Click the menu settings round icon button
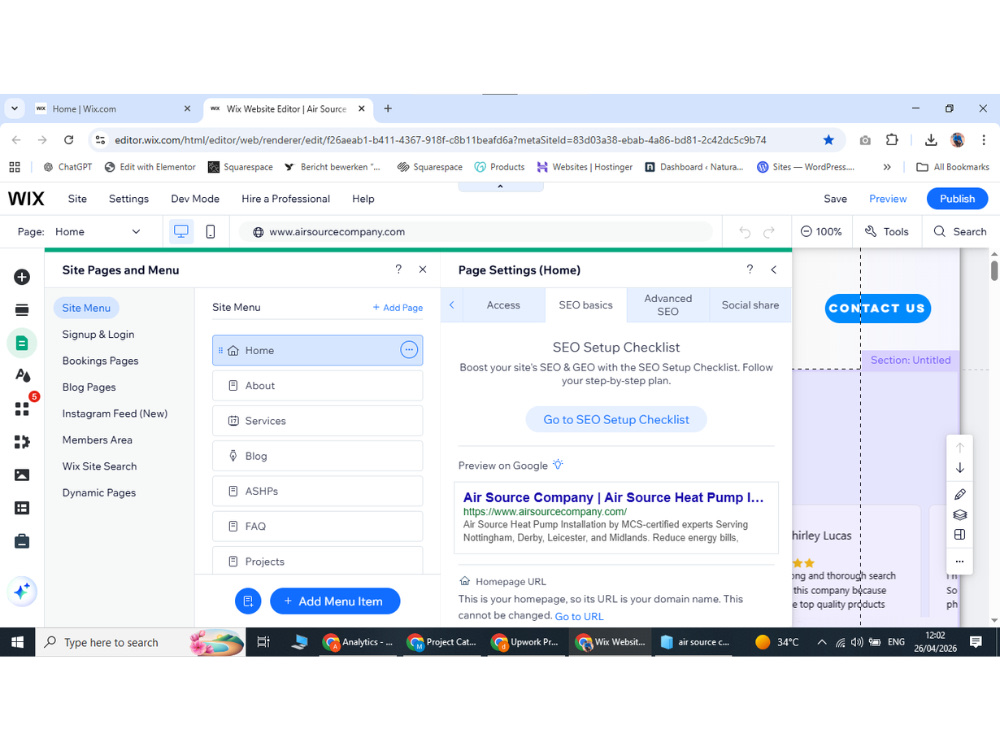The image size is (1000, 750). (248, 601)
